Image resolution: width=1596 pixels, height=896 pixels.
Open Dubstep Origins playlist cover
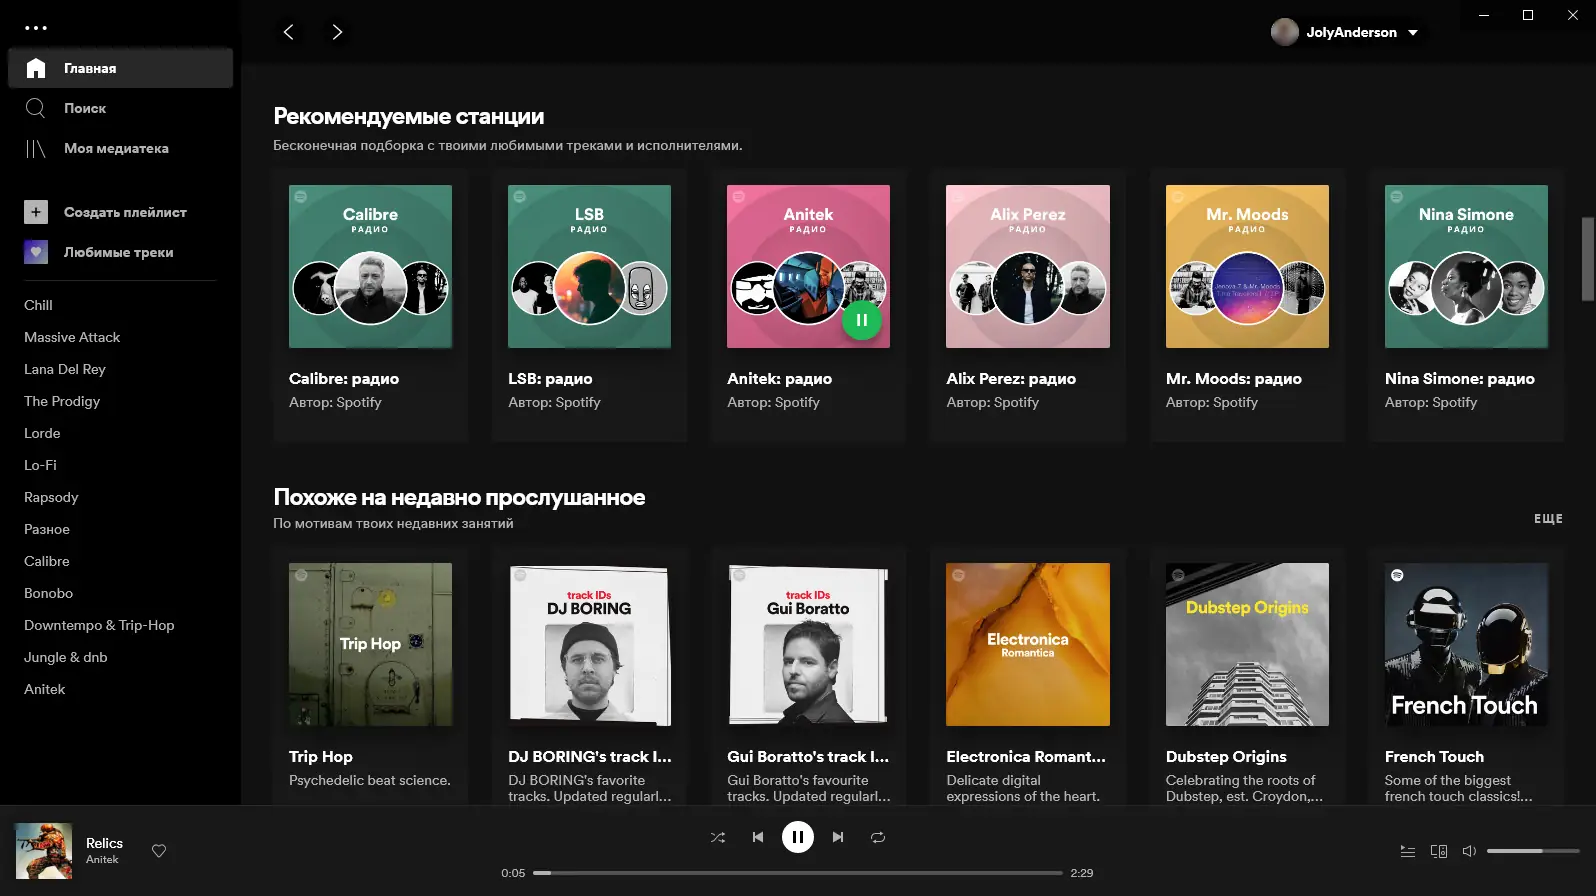point(1247,644)
